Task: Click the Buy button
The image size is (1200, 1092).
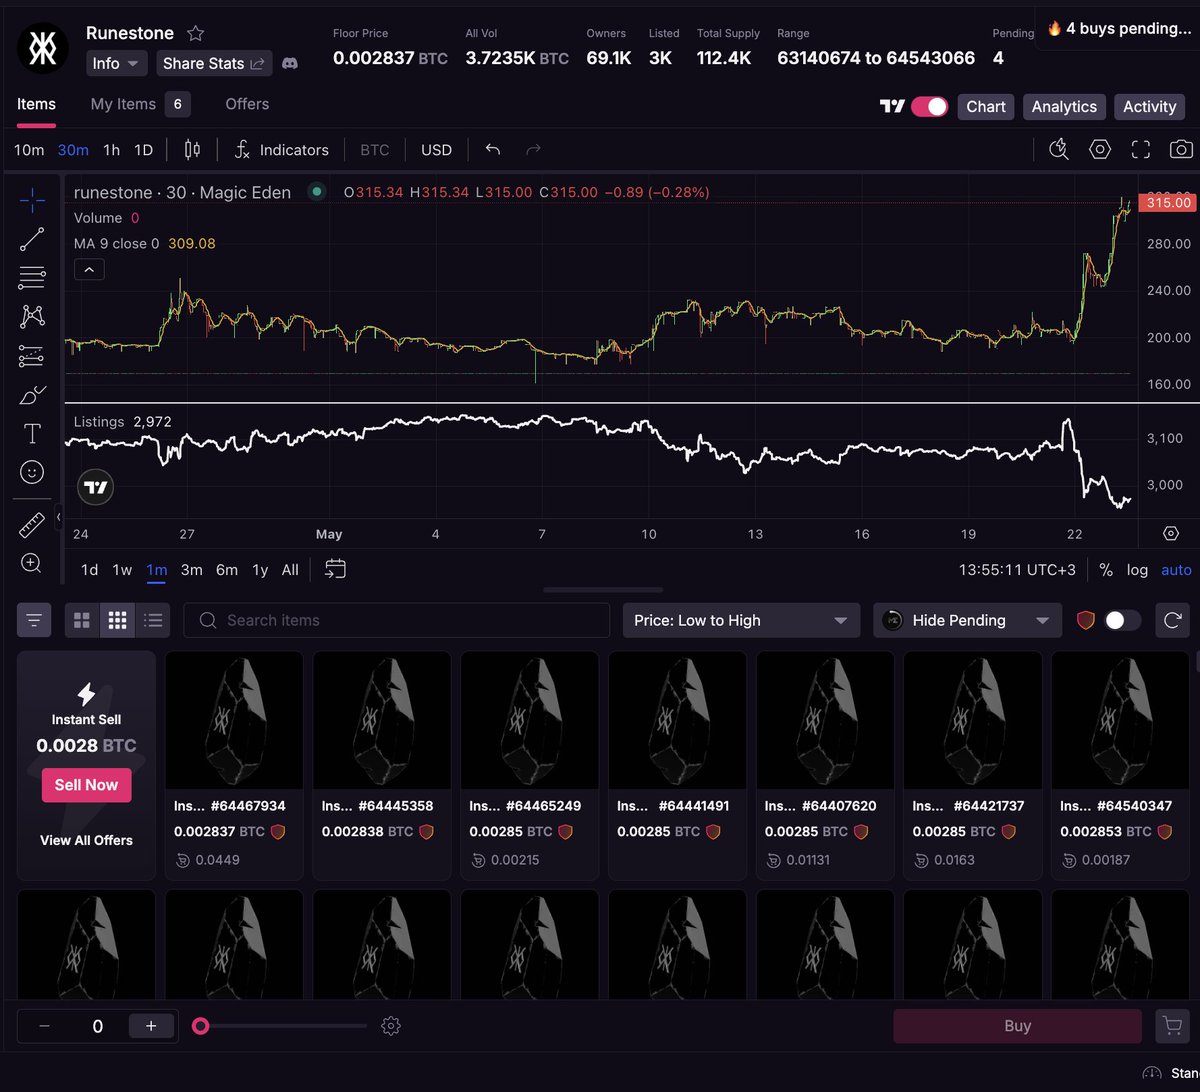Action: [1017, 1025]
